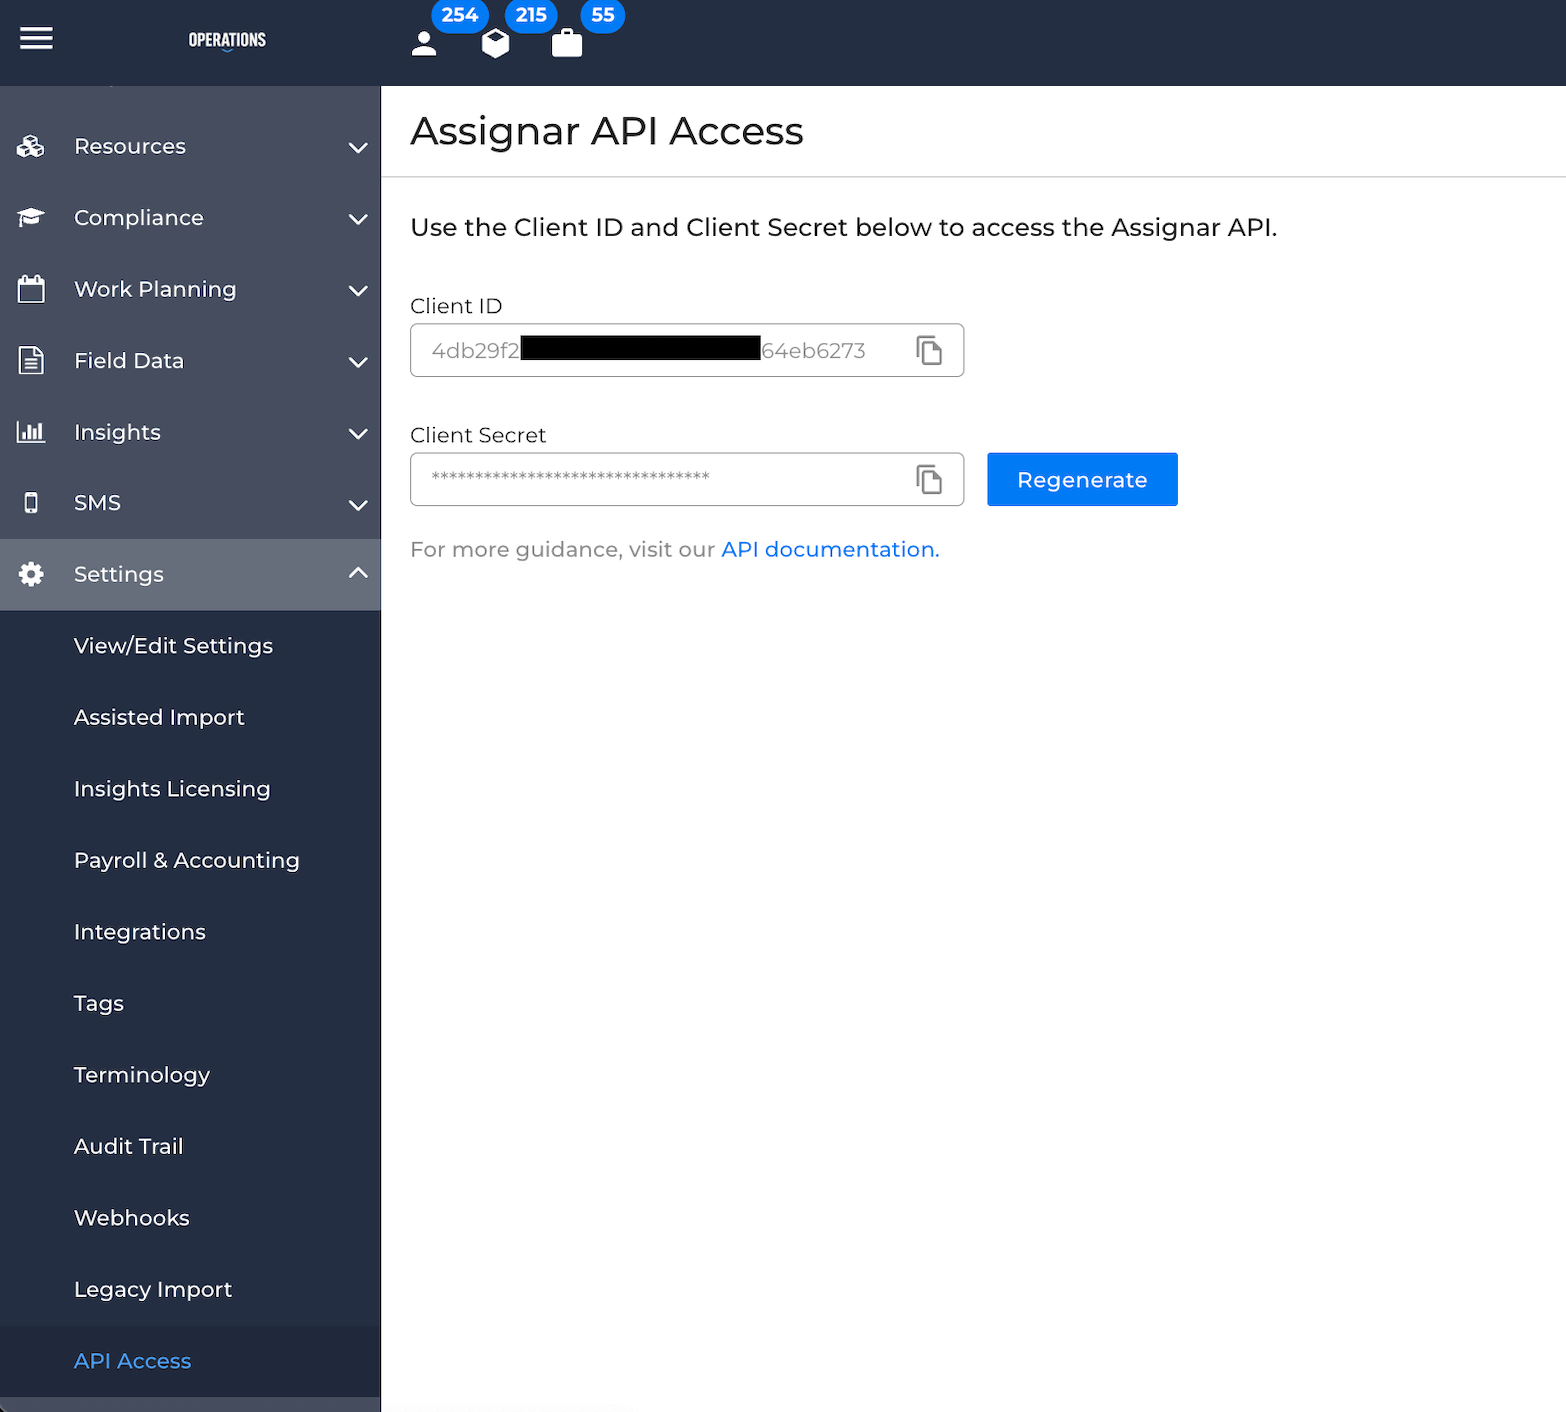The width and height of the screenshot is (1566, 1412).
Task: Click the Insights bar chart icon
Action: coord(31,432)
